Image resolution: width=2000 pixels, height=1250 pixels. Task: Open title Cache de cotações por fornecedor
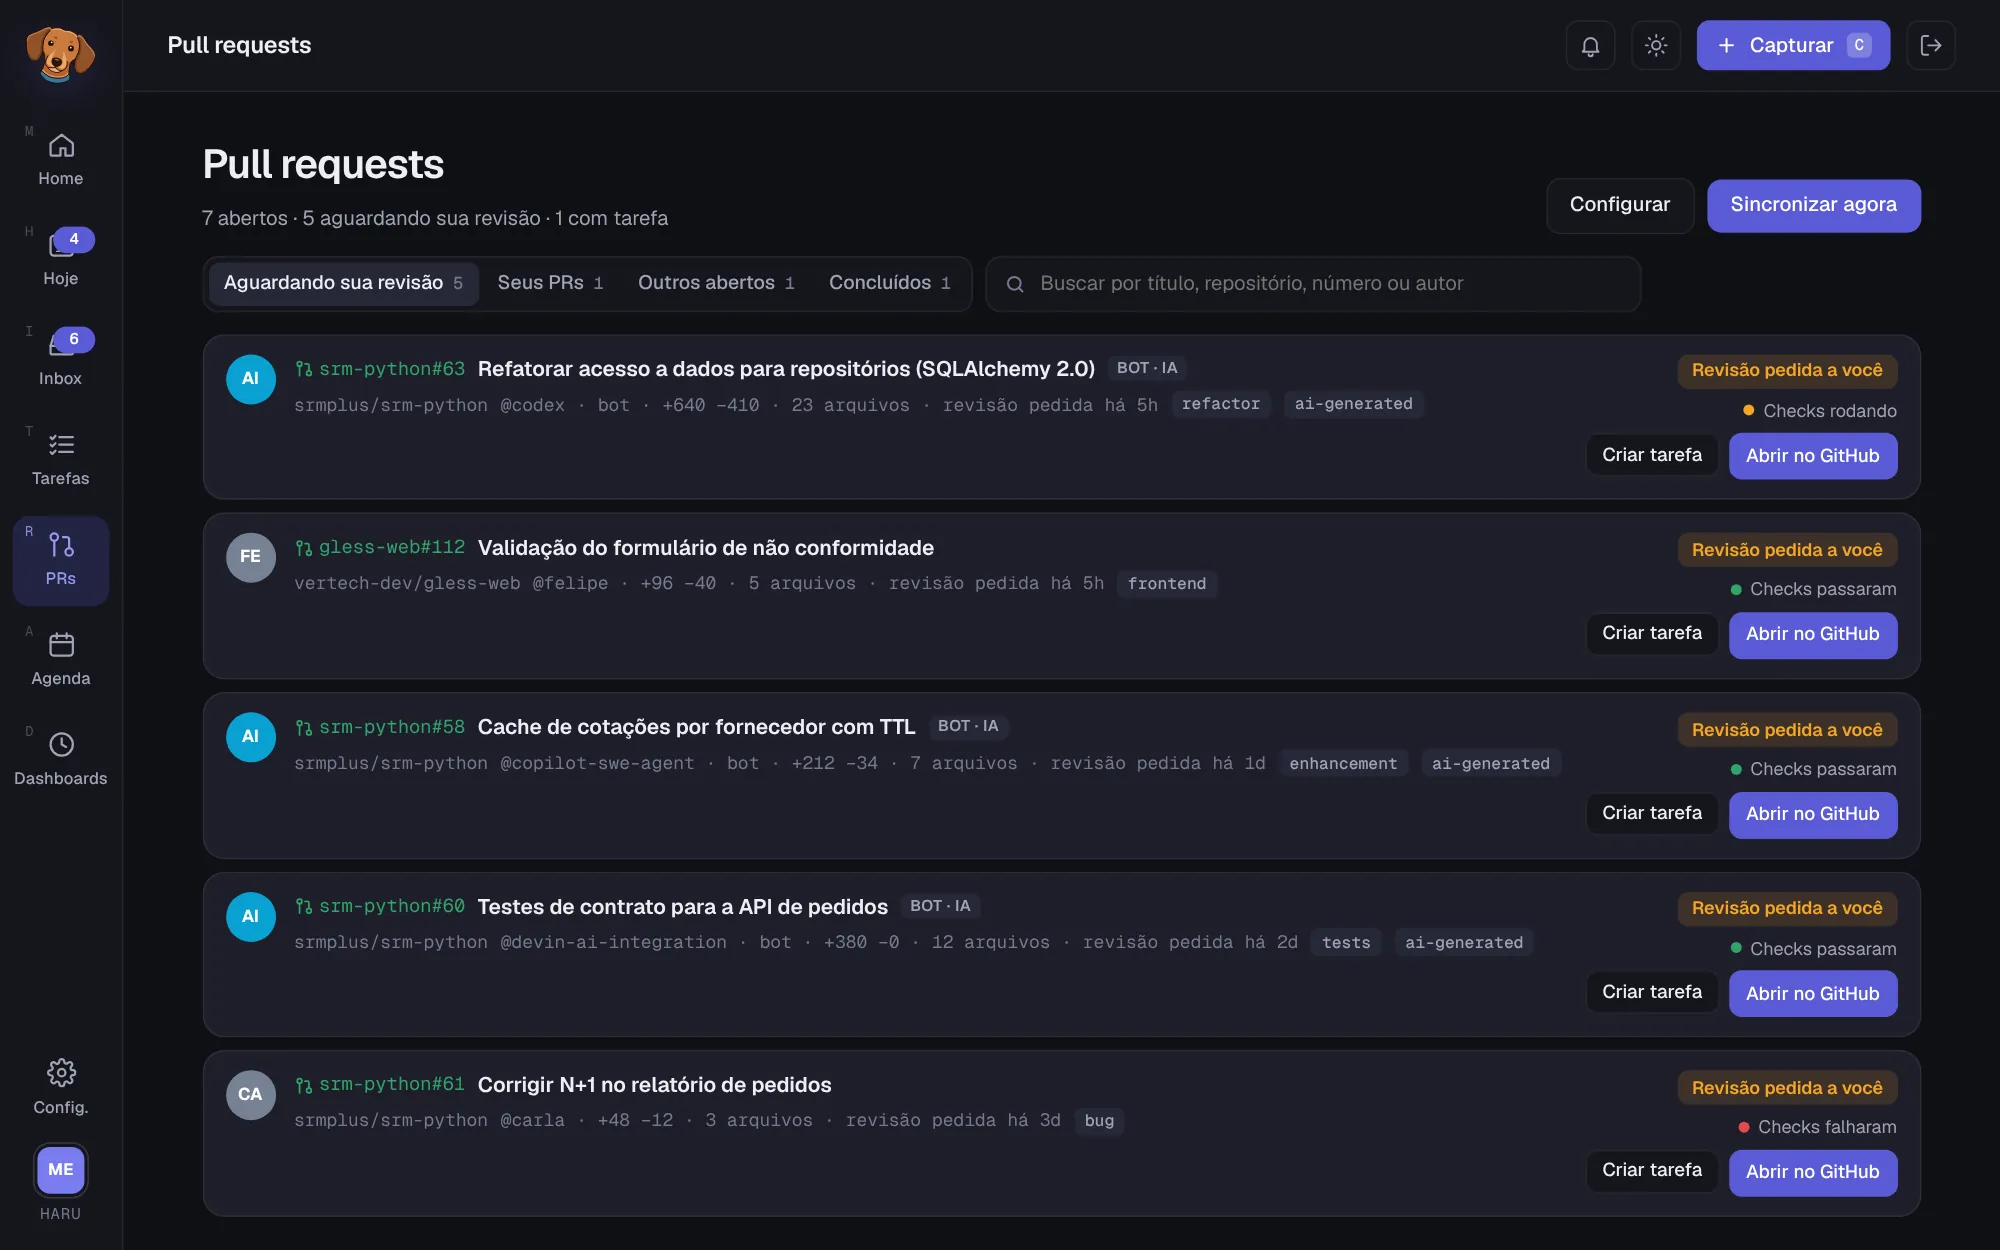696,727
